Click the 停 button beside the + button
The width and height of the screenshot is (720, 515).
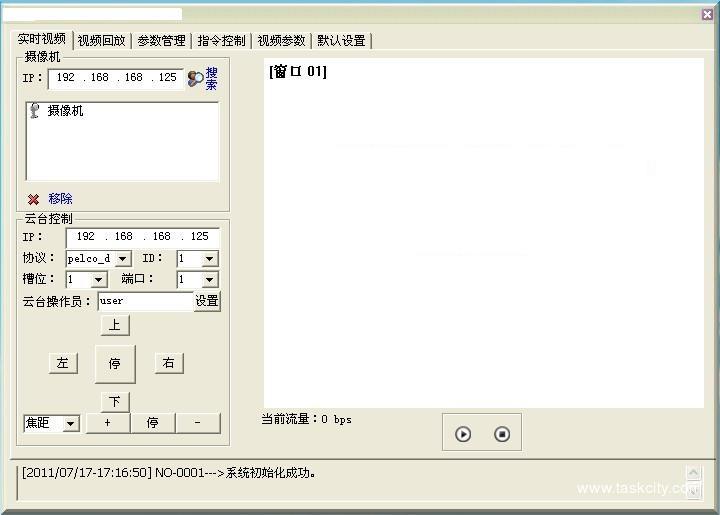(x=153, y=423)
